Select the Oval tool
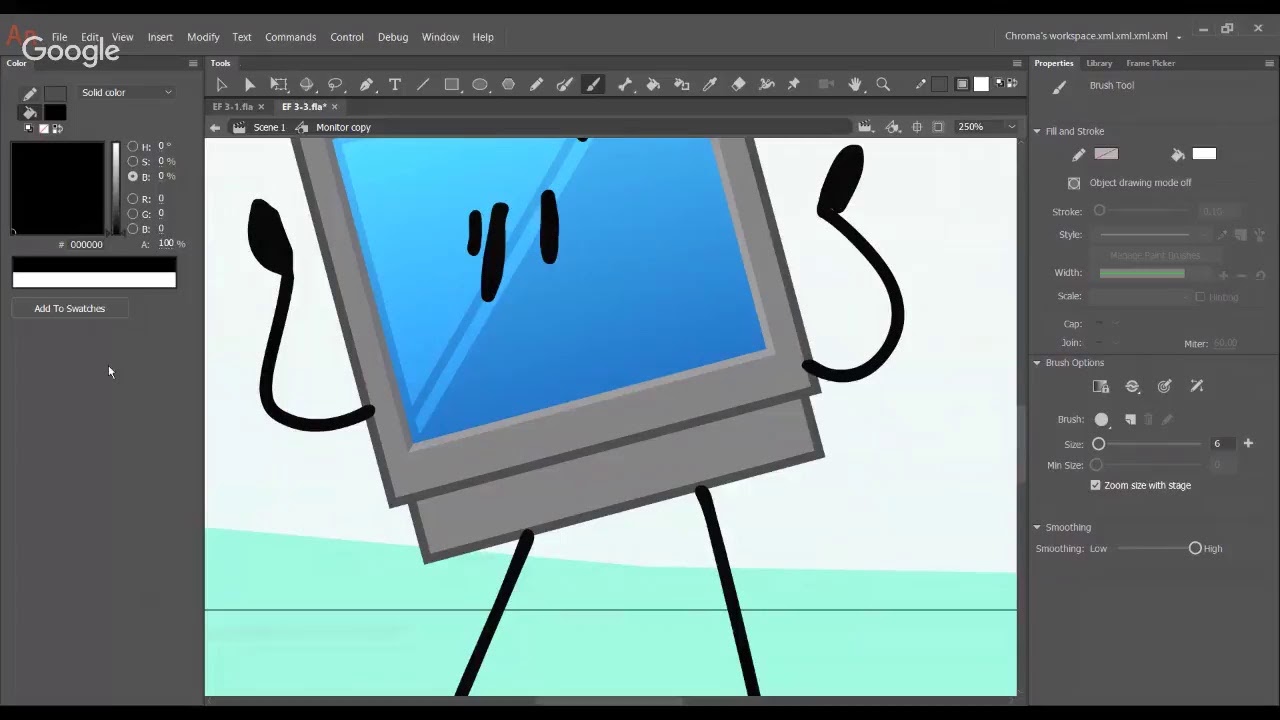This screenshot has width=1280, height=720. [x=480, y=85]
